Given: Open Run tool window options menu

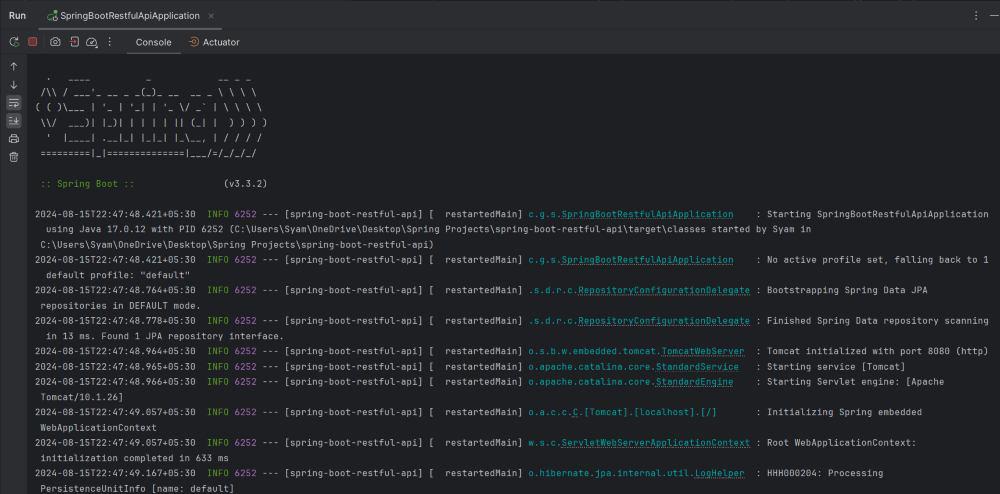Looking at the screenshot, I should [976, 15].
